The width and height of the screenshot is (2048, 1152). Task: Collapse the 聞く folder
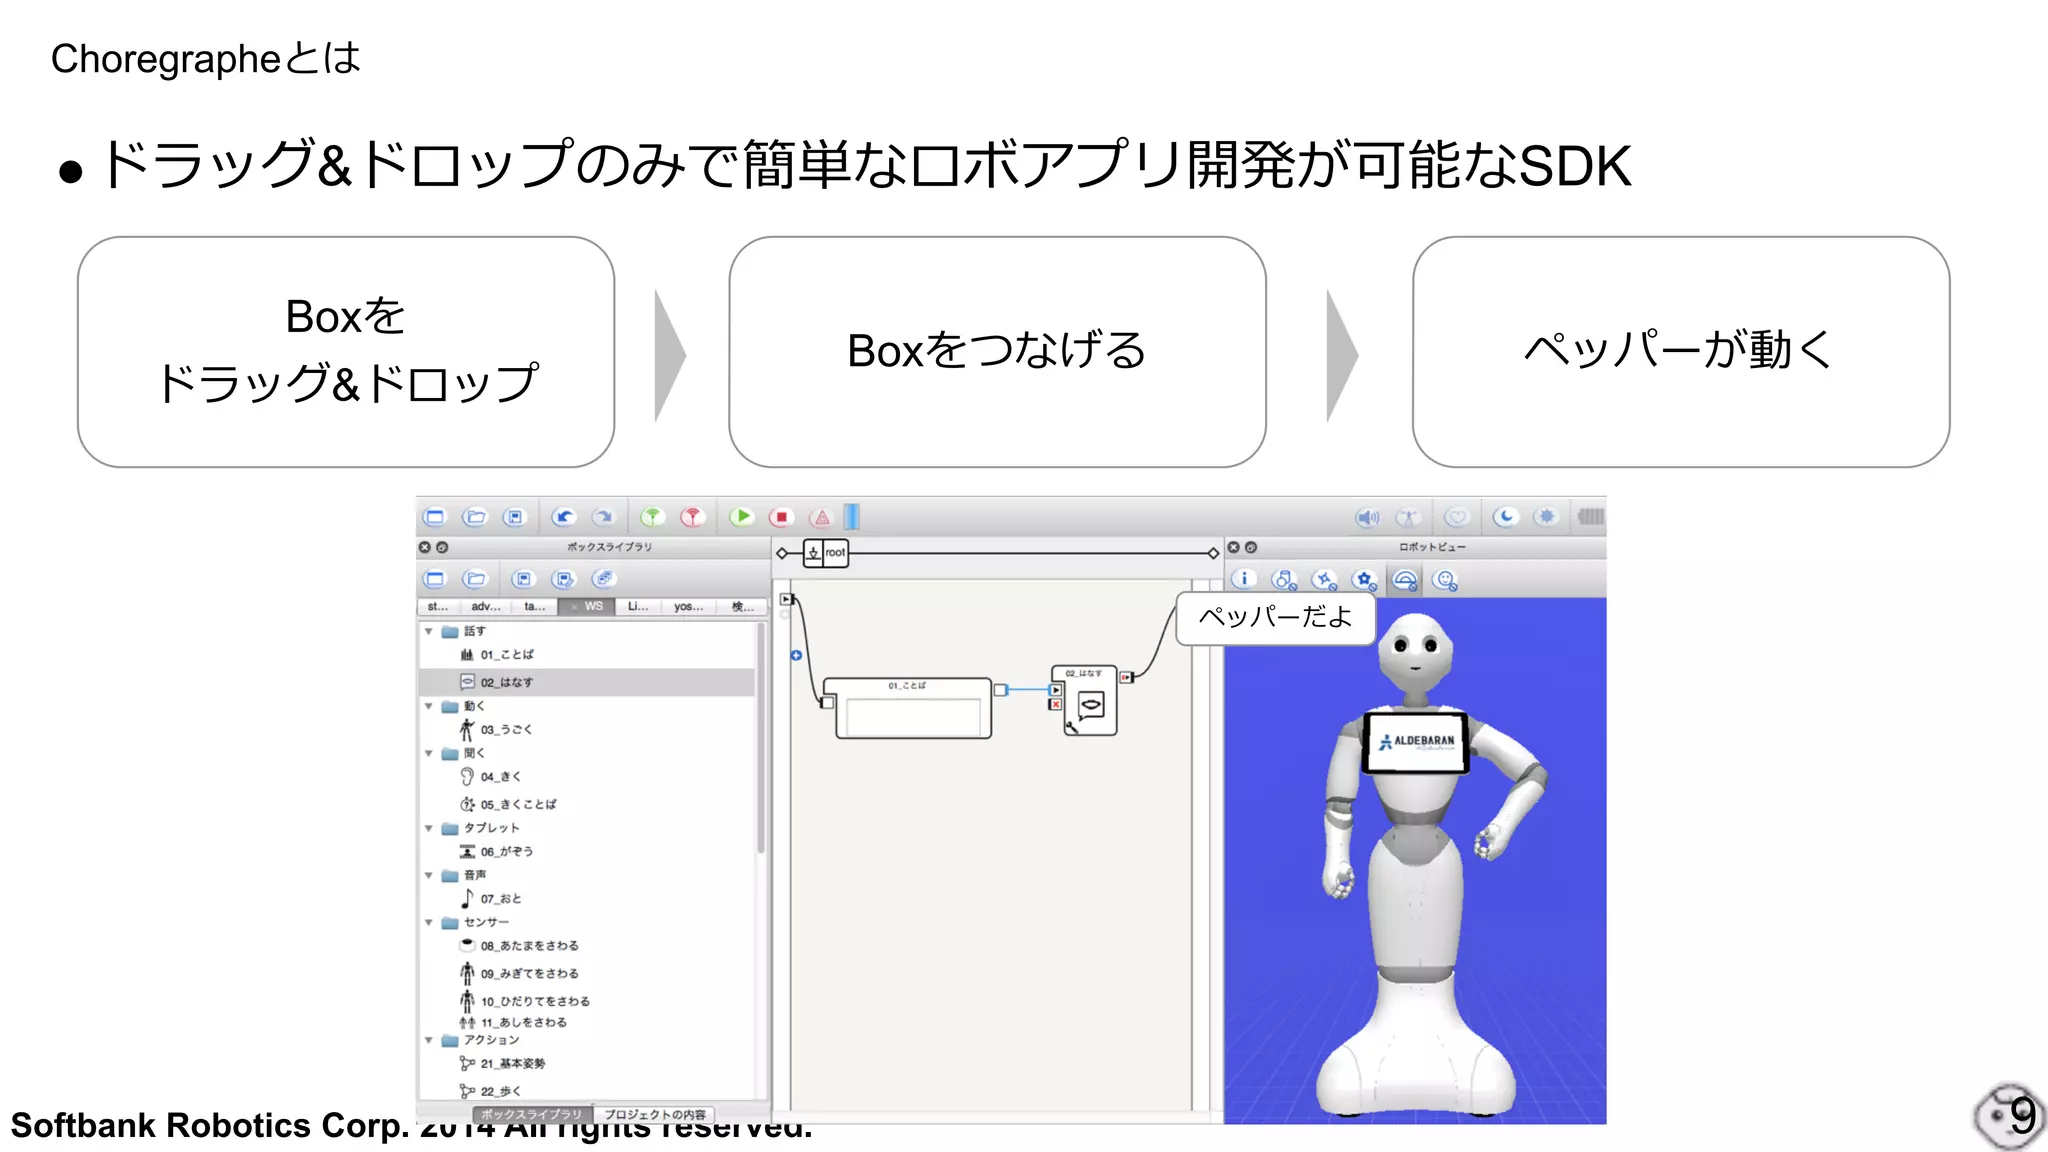(429, 753)
